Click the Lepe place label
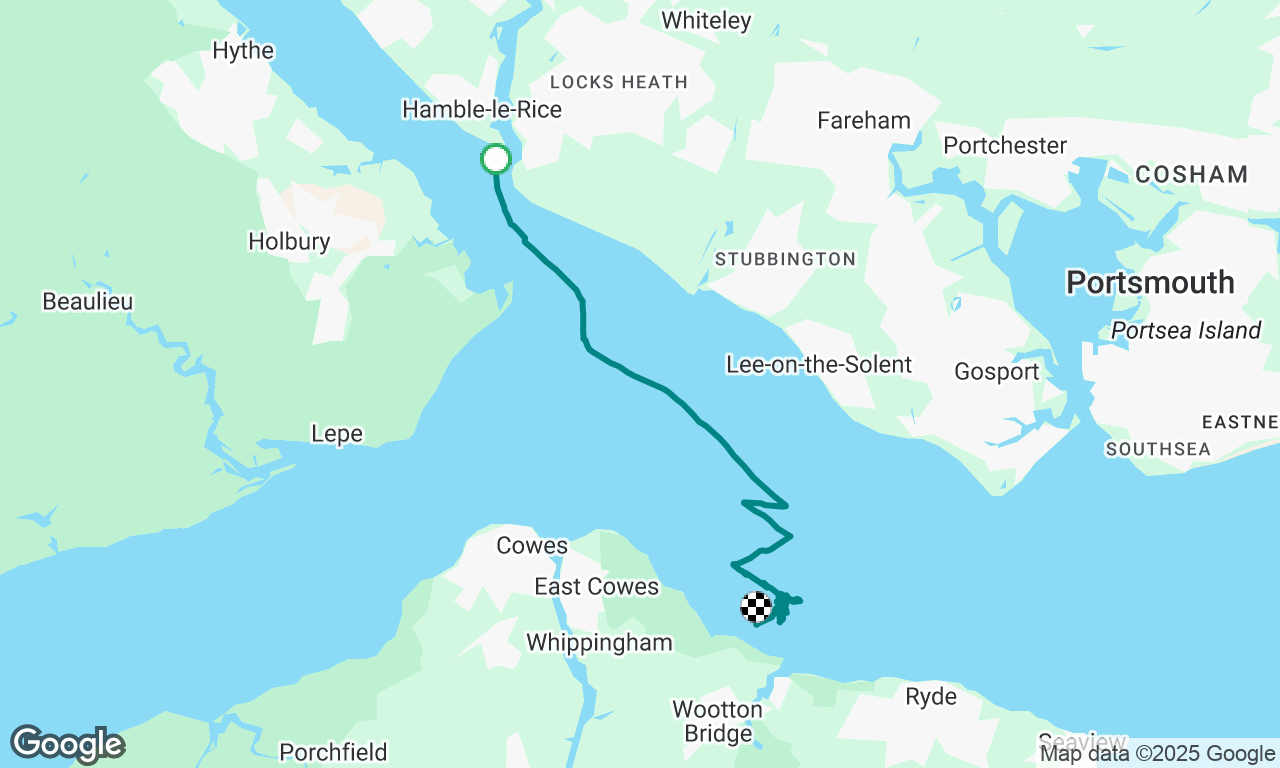Image resolution: width=1280 pixels, height=768 pixels. [x=337, y=434]
